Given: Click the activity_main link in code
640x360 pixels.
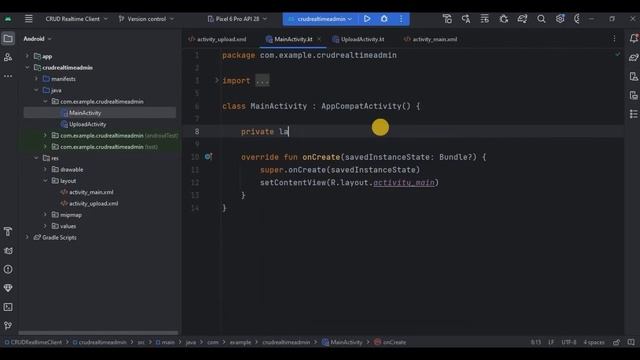Looking at the screenshot, I should [x=404, y=182].
